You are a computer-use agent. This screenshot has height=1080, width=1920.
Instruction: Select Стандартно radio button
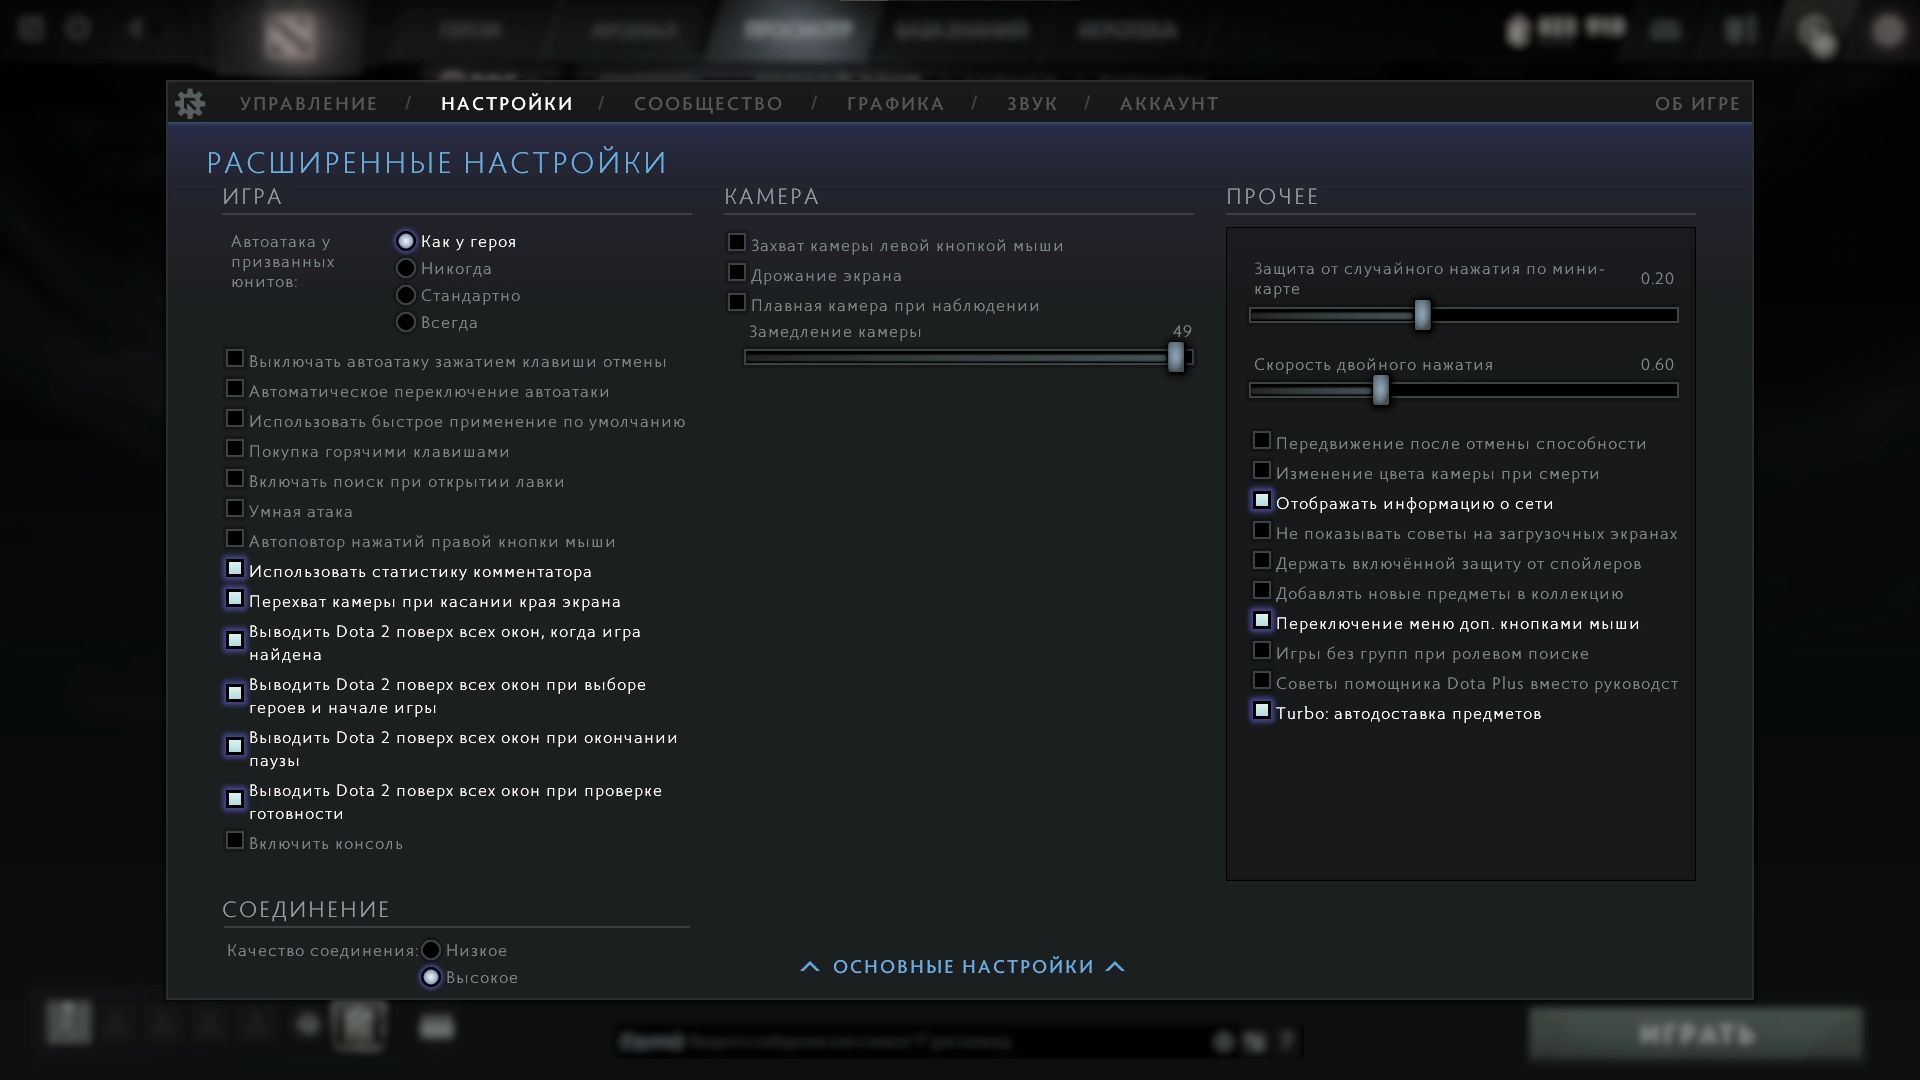point(406,295)
